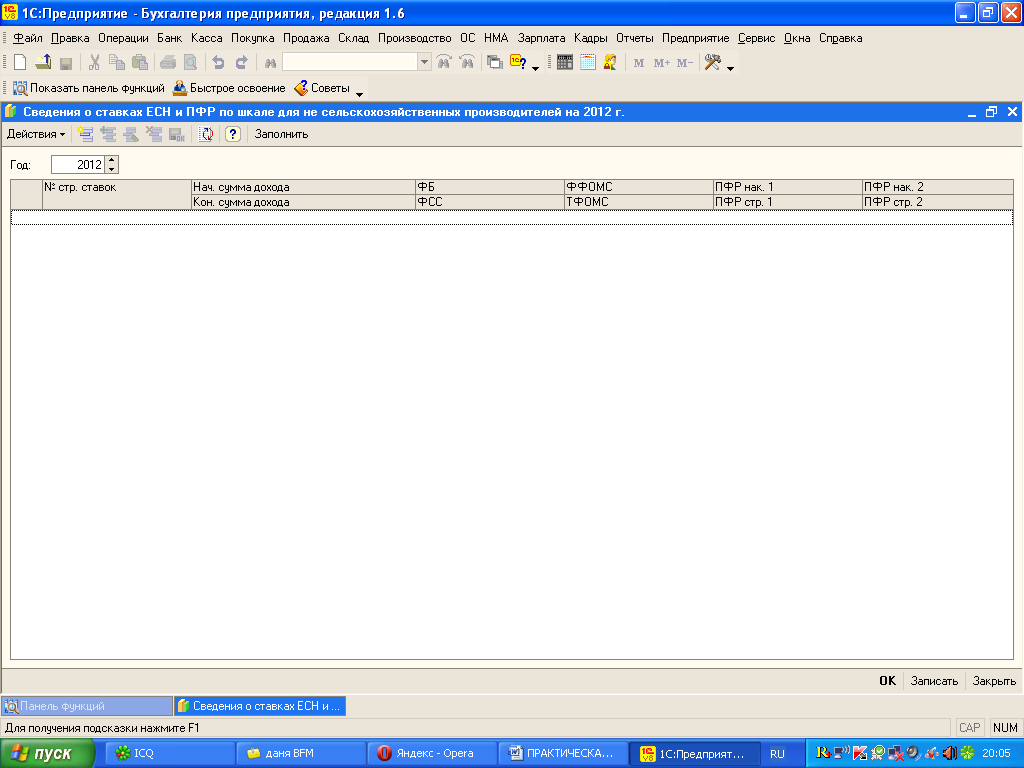Create a new document with the toolbar icon
The image size is (1024, 768).
20,63
